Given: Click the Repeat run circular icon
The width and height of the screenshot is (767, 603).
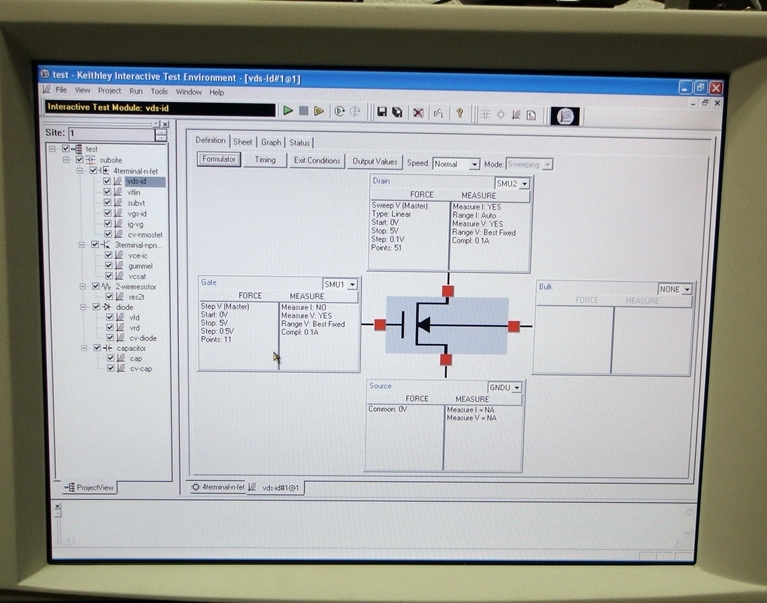Looking at the screenshot, I should click(339, 112).
